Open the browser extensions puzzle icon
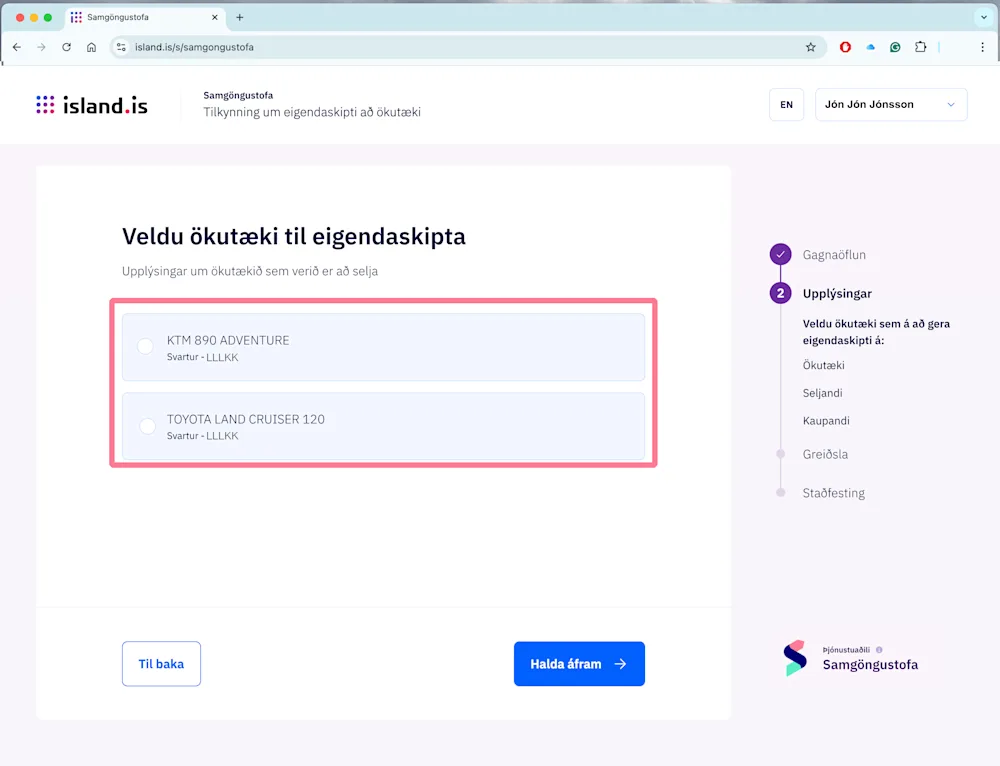The width and height of the screenshot is (1000, 766). click(x=921, y=46)
